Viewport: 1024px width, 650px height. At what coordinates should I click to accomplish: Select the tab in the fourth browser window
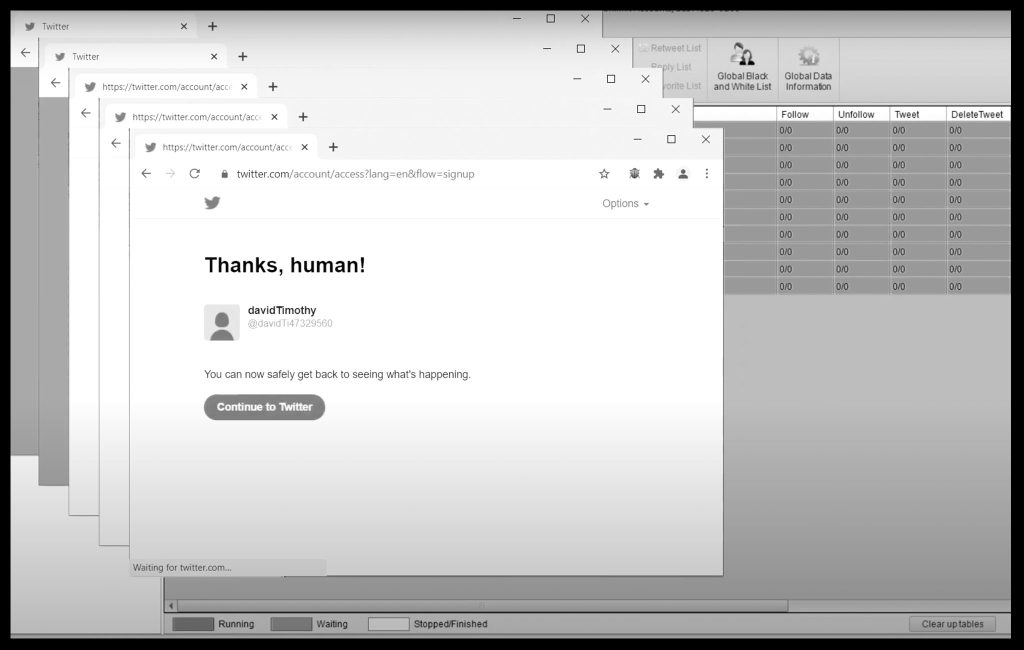(x=196, y=117)
